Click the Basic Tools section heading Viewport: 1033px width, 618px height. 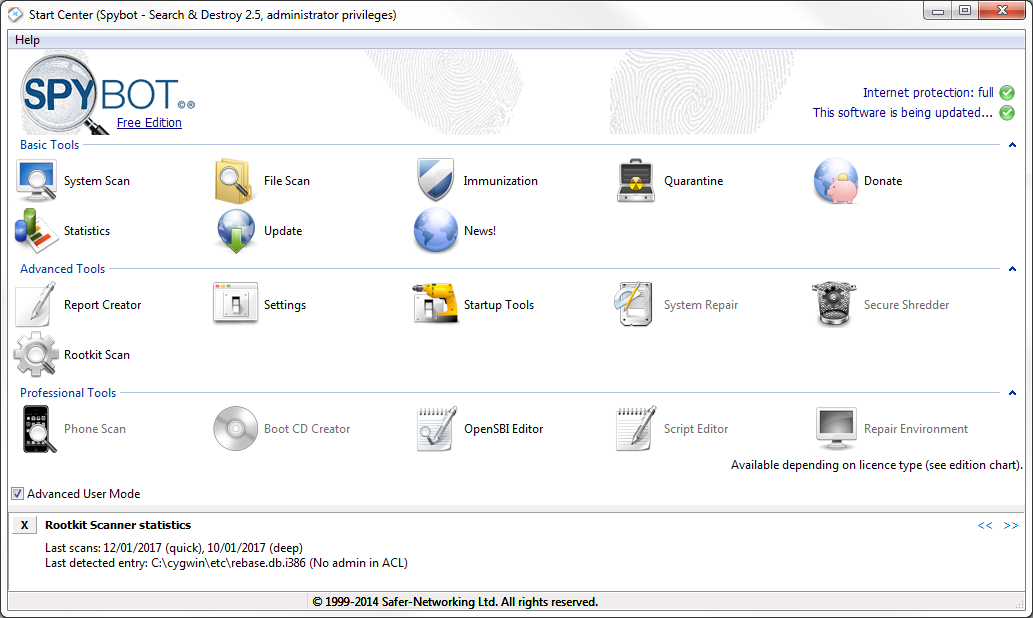click(x=49, y=145)
